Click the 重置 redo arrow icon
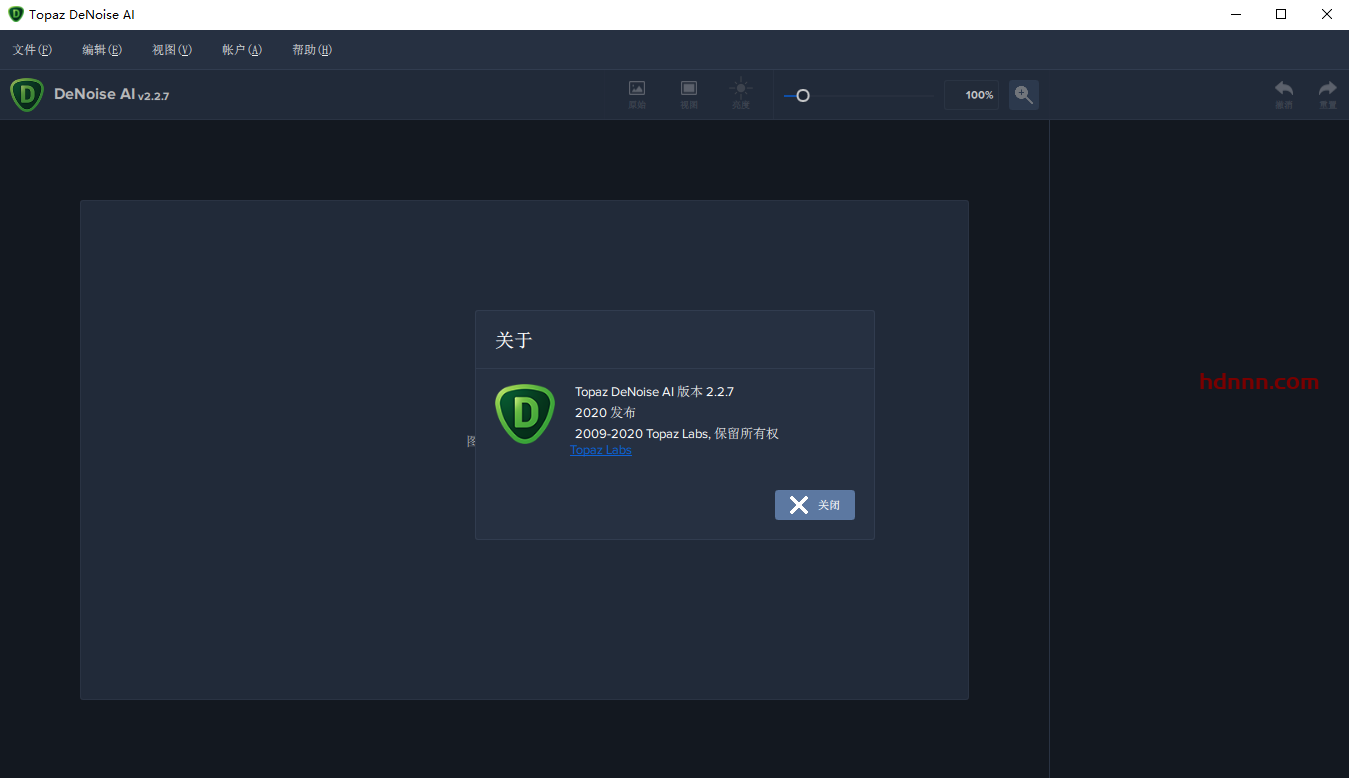 pyautogui.click(x=1328, y=94)
